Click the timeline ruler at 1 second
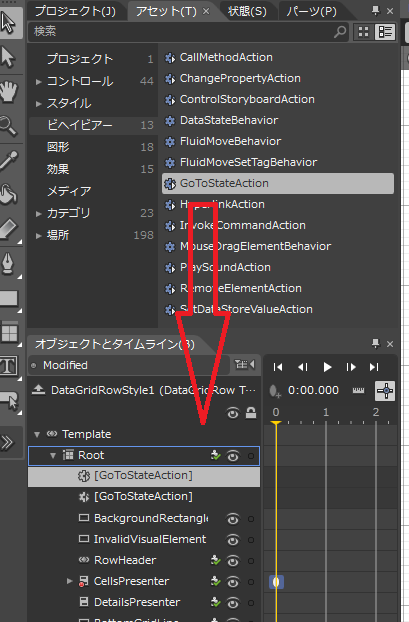The height and width of the screenshot is (622, 409). pos(326,413)
